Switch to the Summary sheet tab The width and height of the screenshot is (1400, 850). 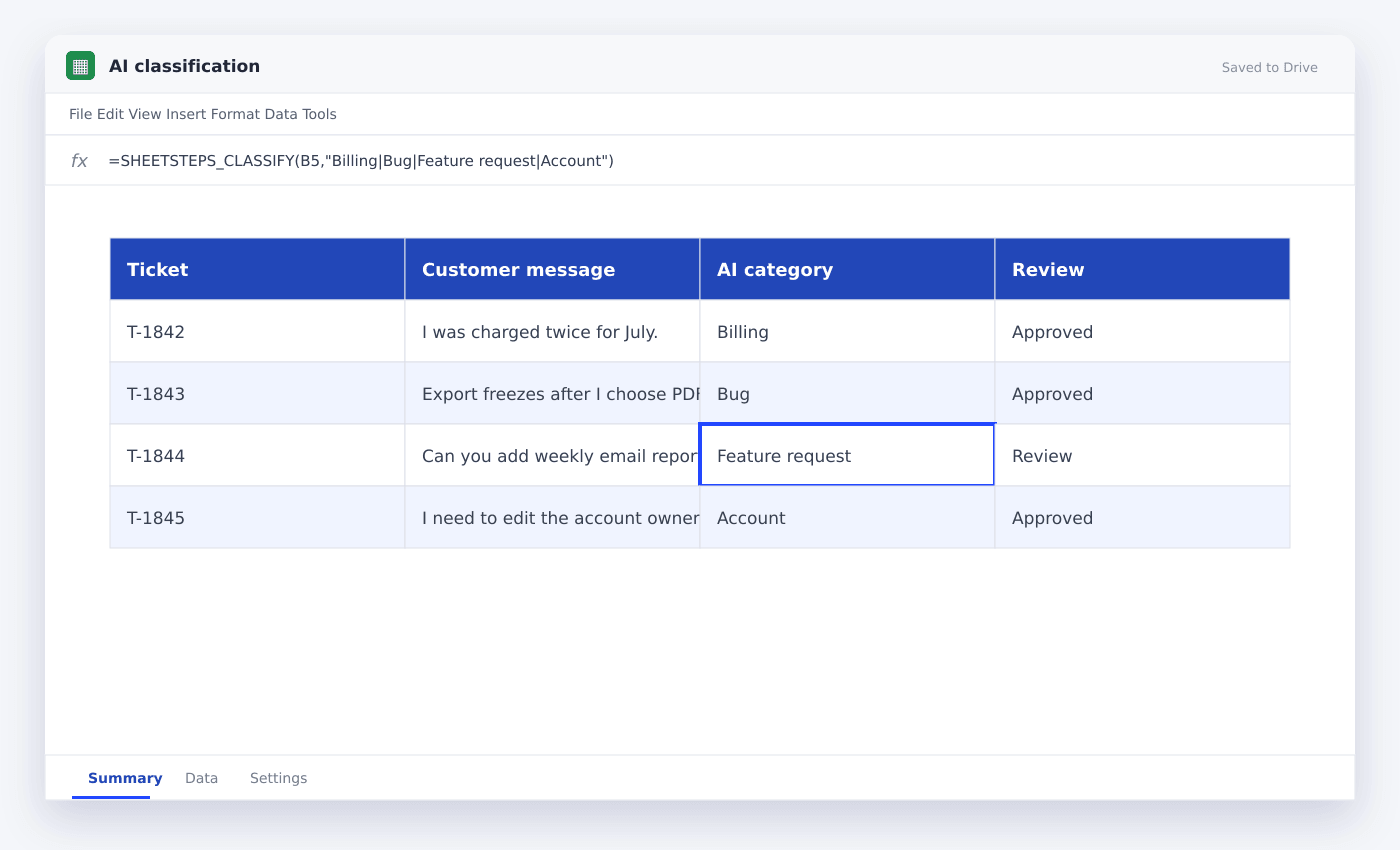pyautogui.click(x=125, y=778)
